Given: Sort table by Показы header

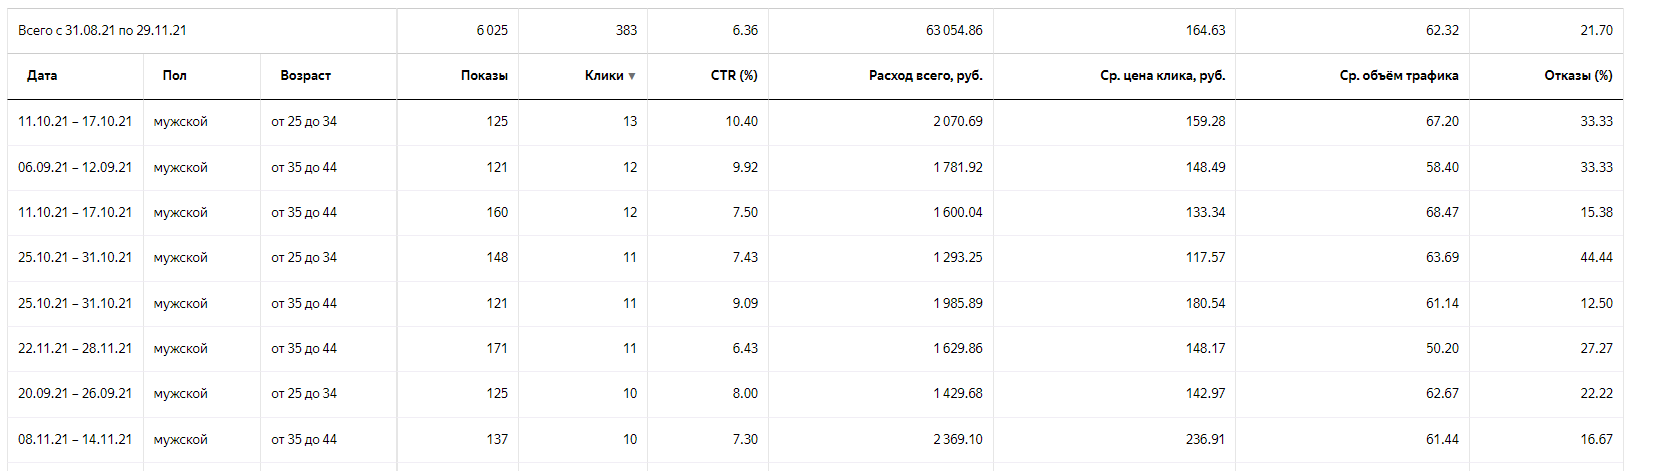Looking at the screenshot, I should coord(484,76).
